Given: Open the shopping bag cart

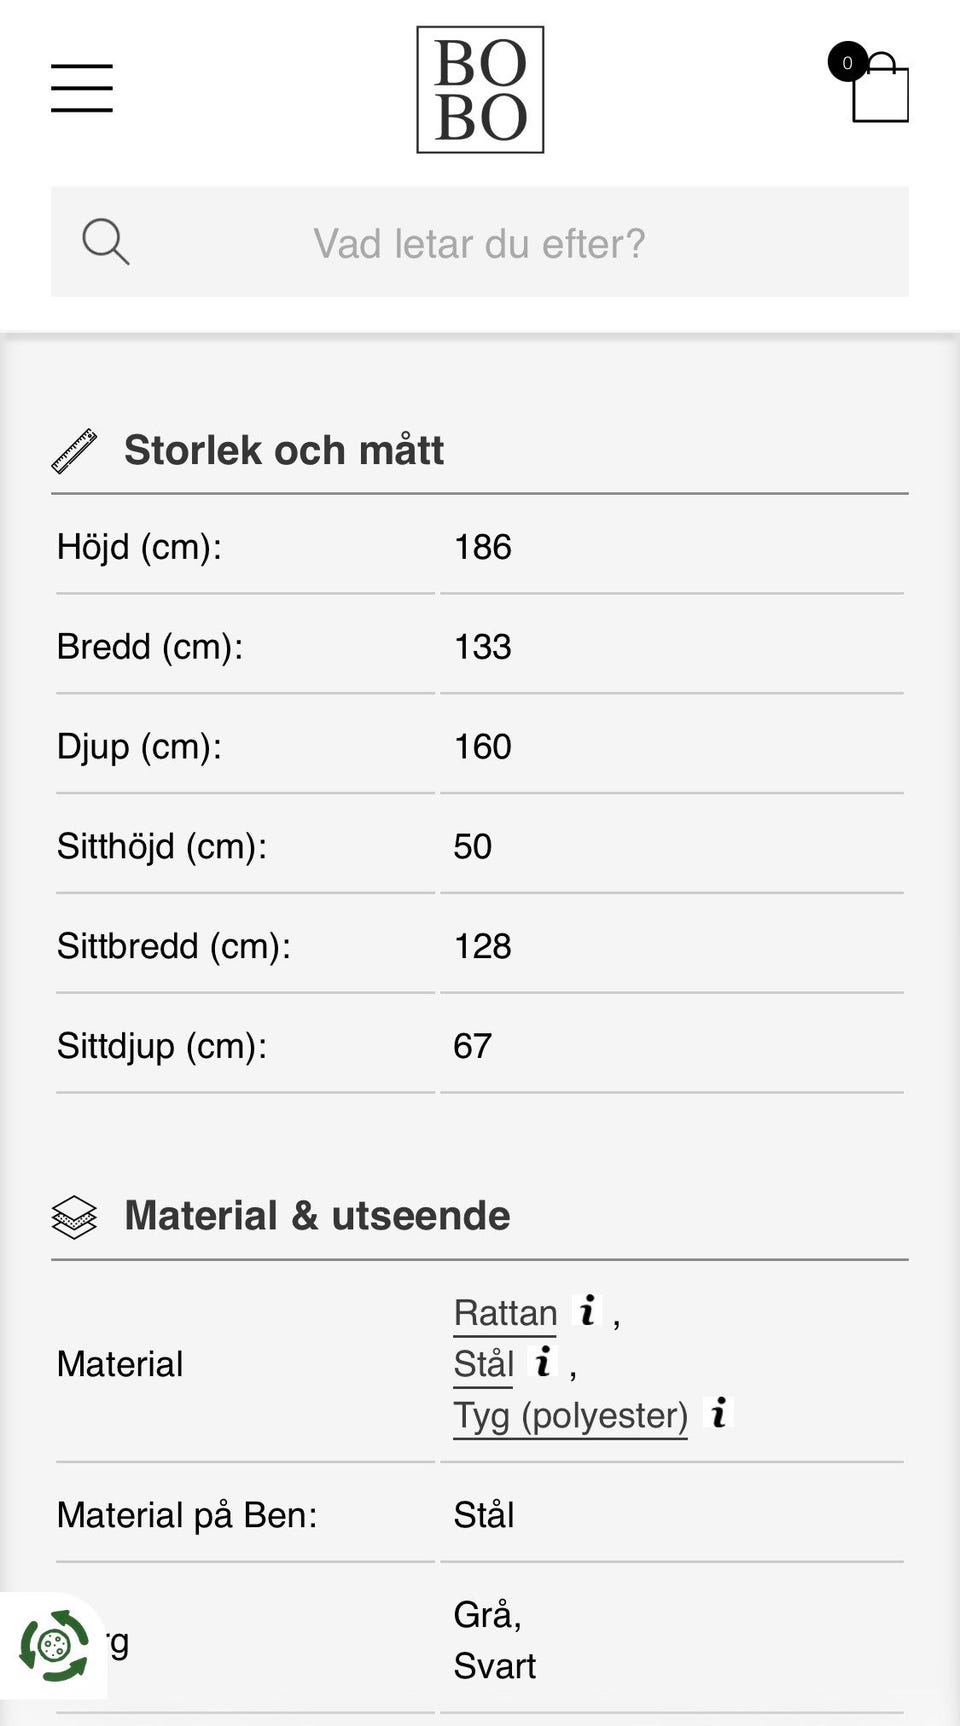Looking at the screenshot, I should tap(879, 92).
